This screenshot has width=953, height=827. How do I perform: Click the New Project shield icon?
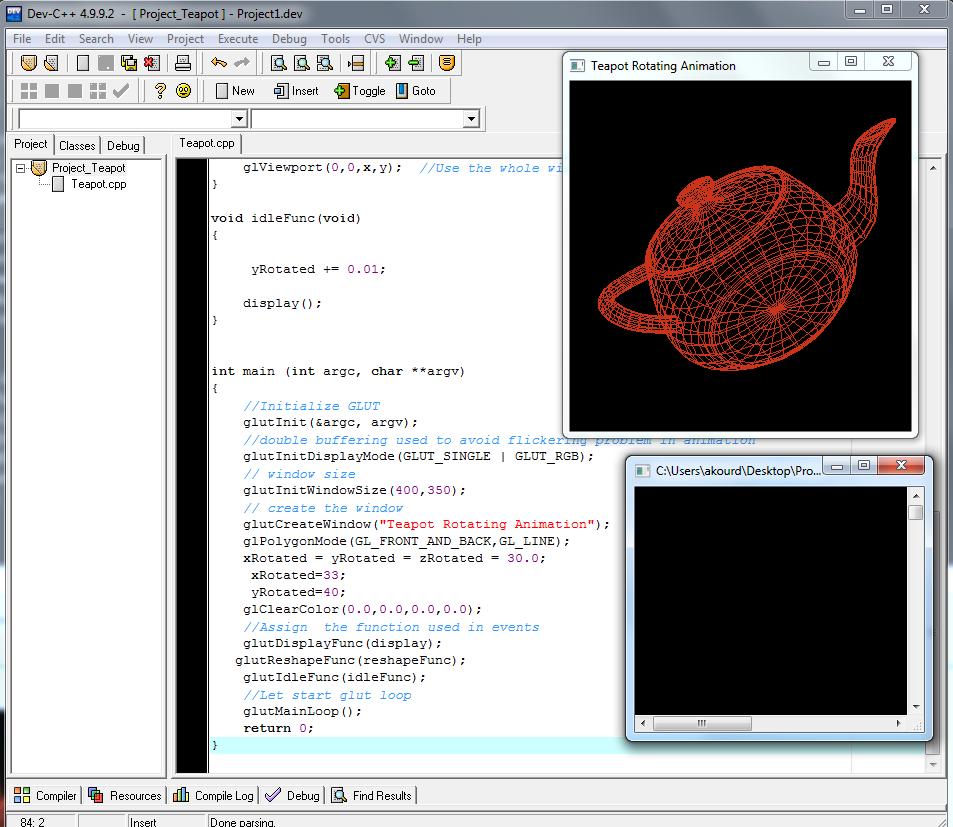tap(29, 63)
